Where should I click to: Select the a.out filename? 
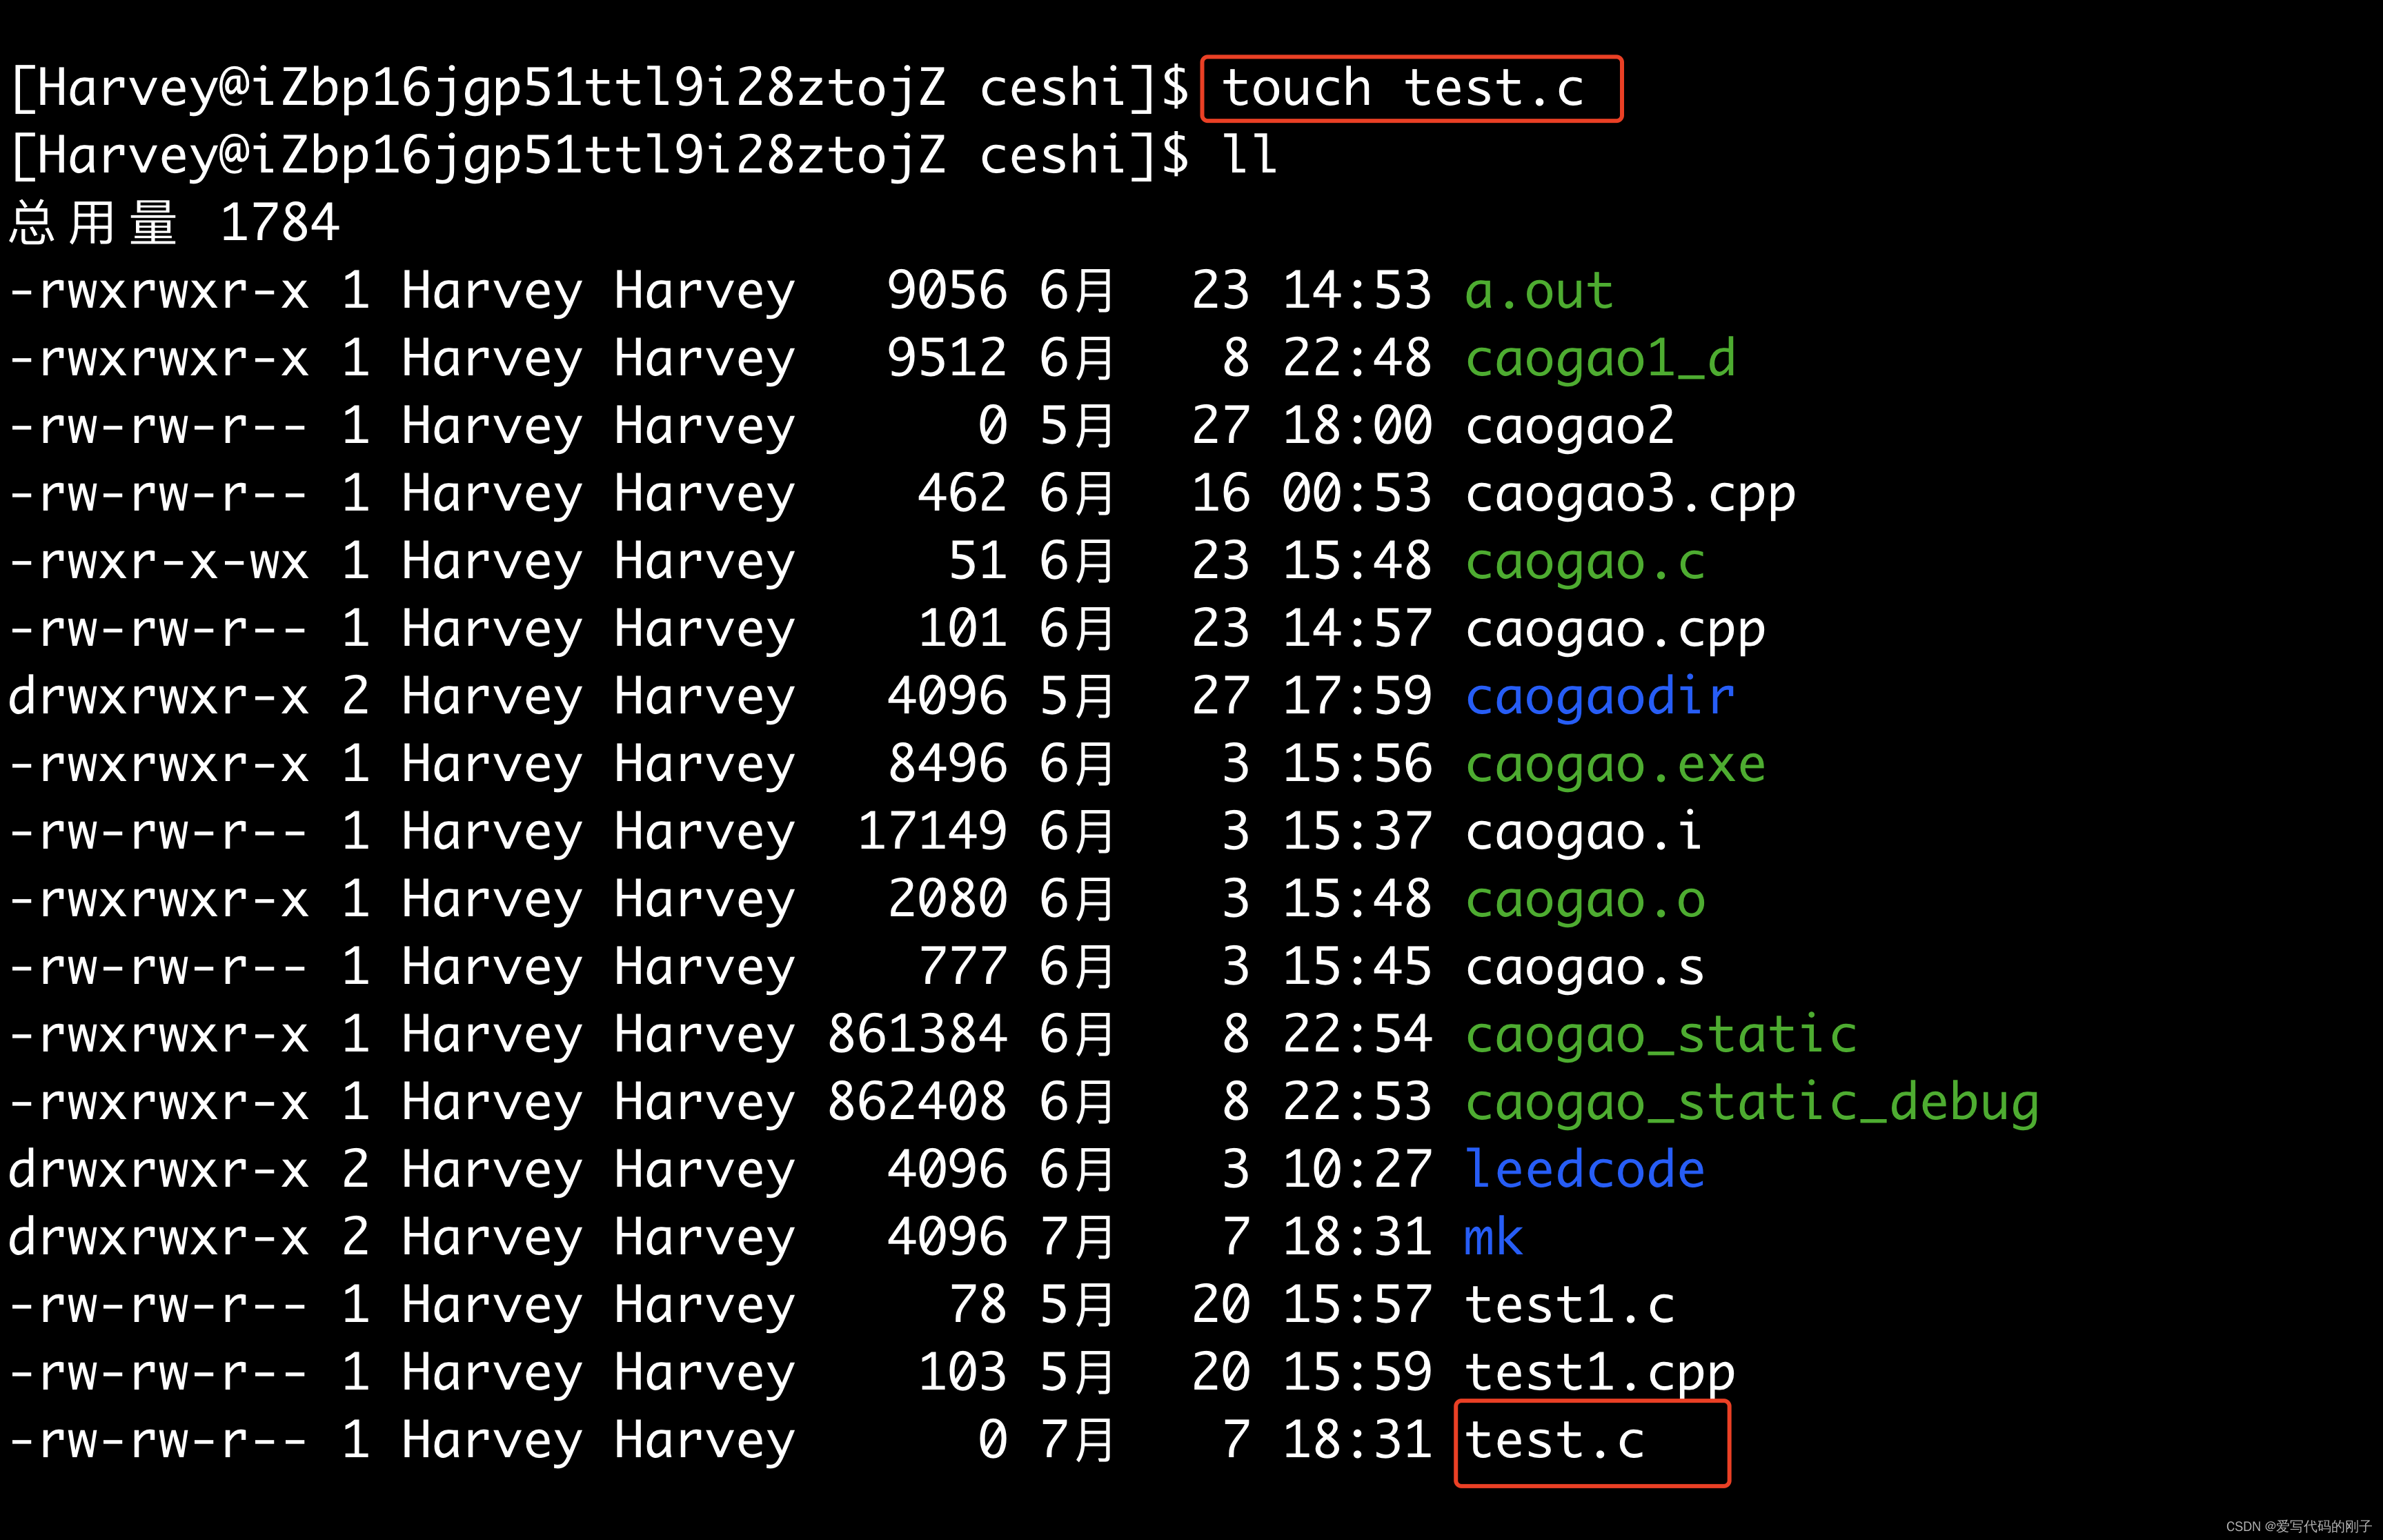pos(1539,291)
